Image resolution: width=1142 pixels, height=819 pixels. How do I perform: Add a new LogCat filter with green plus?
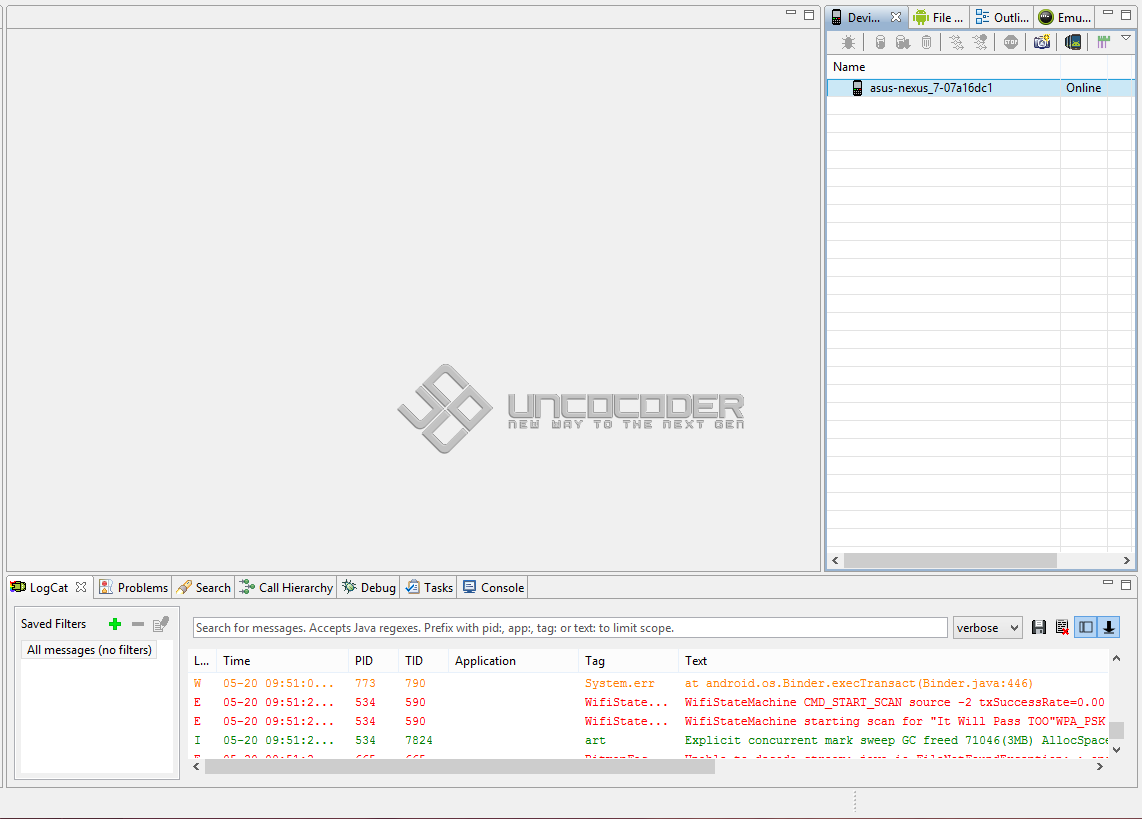pos(114,624)
